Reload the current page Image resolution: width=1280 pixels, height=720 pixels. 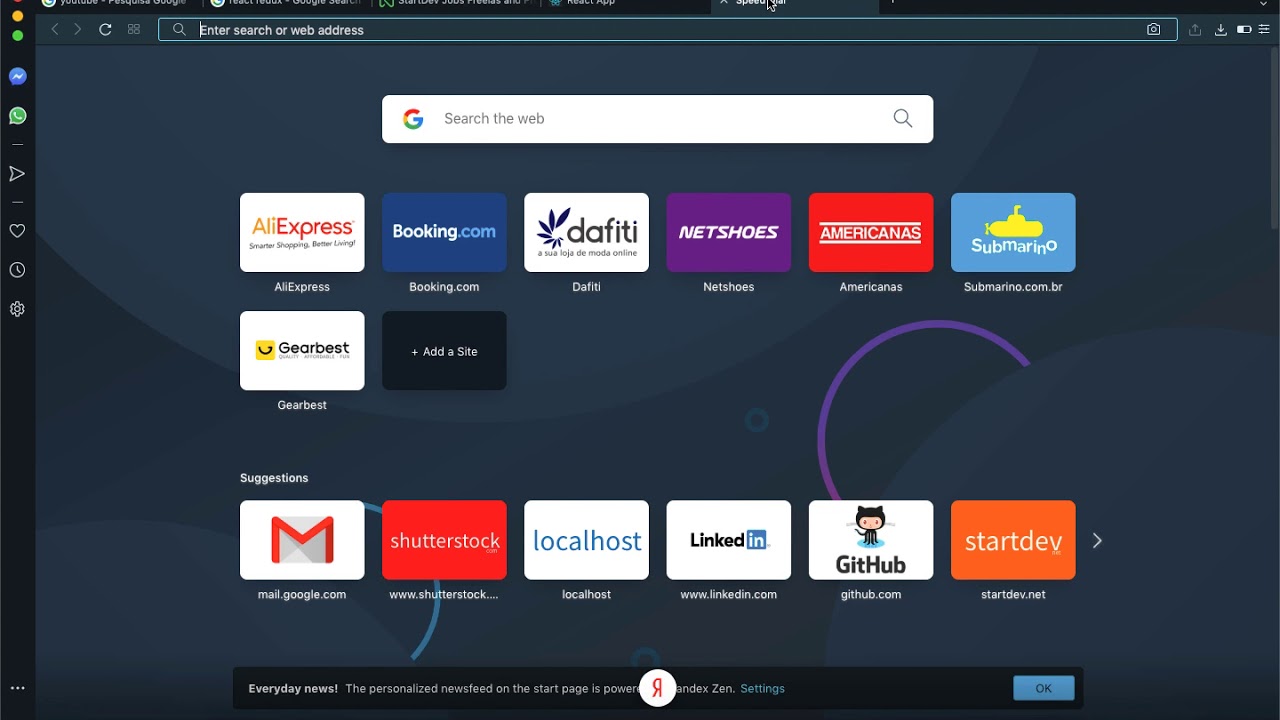pyautogui.click(x=105, y=30)
